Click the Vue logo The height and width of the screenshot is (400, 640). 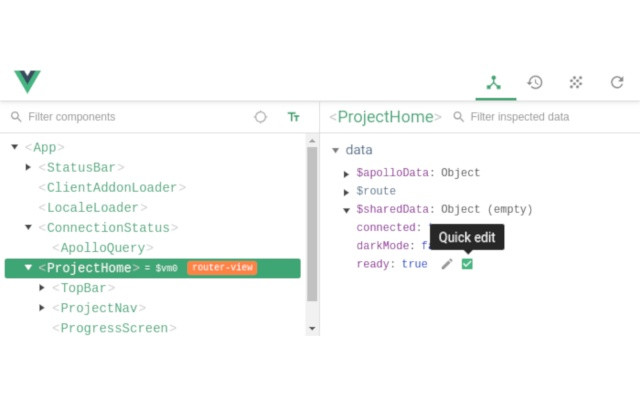pyautogui.click(x=27, y=82)
